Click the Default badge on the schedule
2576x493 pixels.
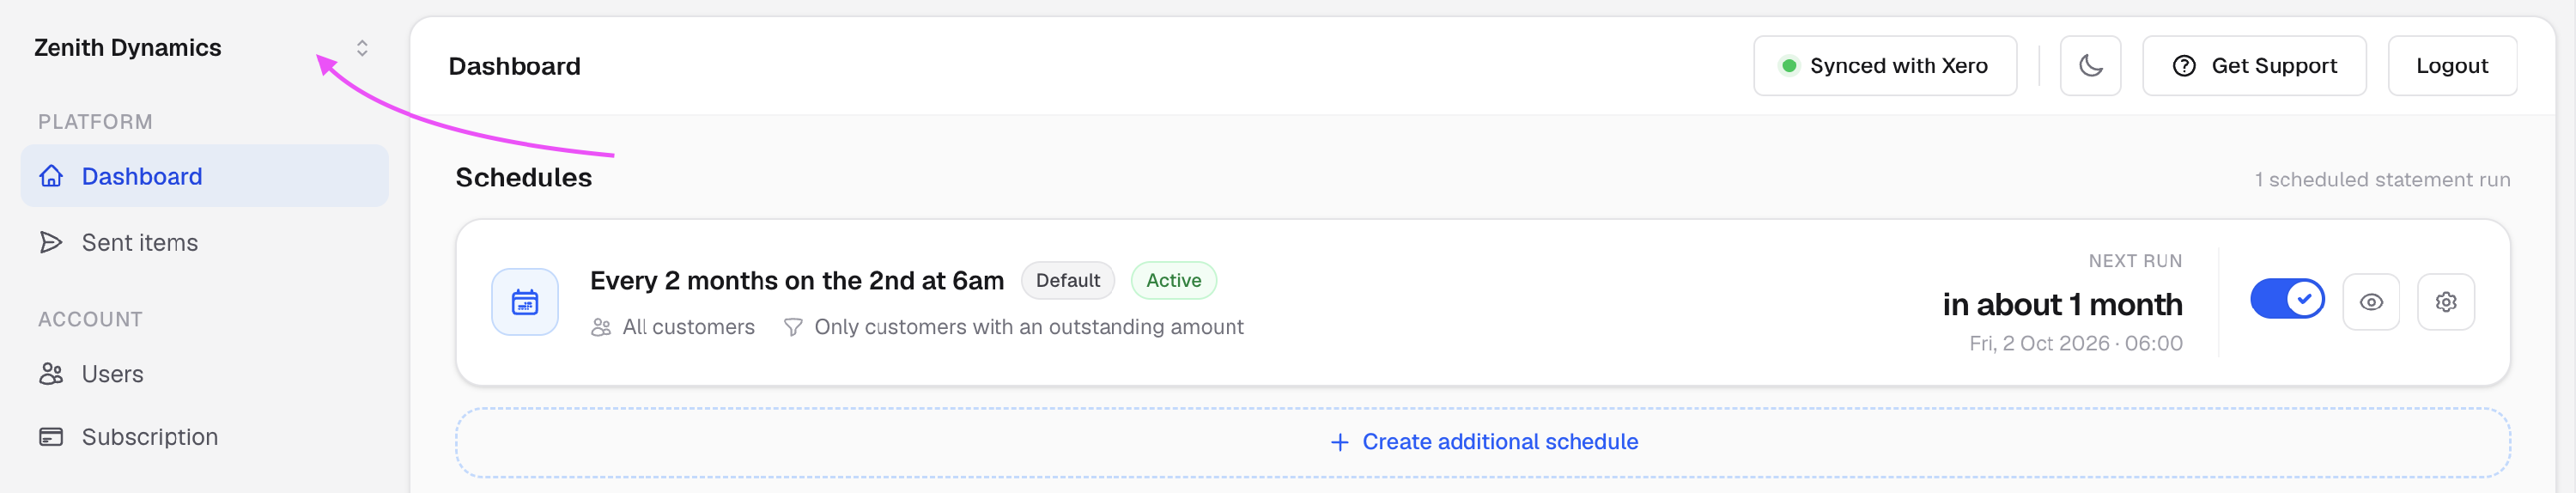tap(1067, 281)
